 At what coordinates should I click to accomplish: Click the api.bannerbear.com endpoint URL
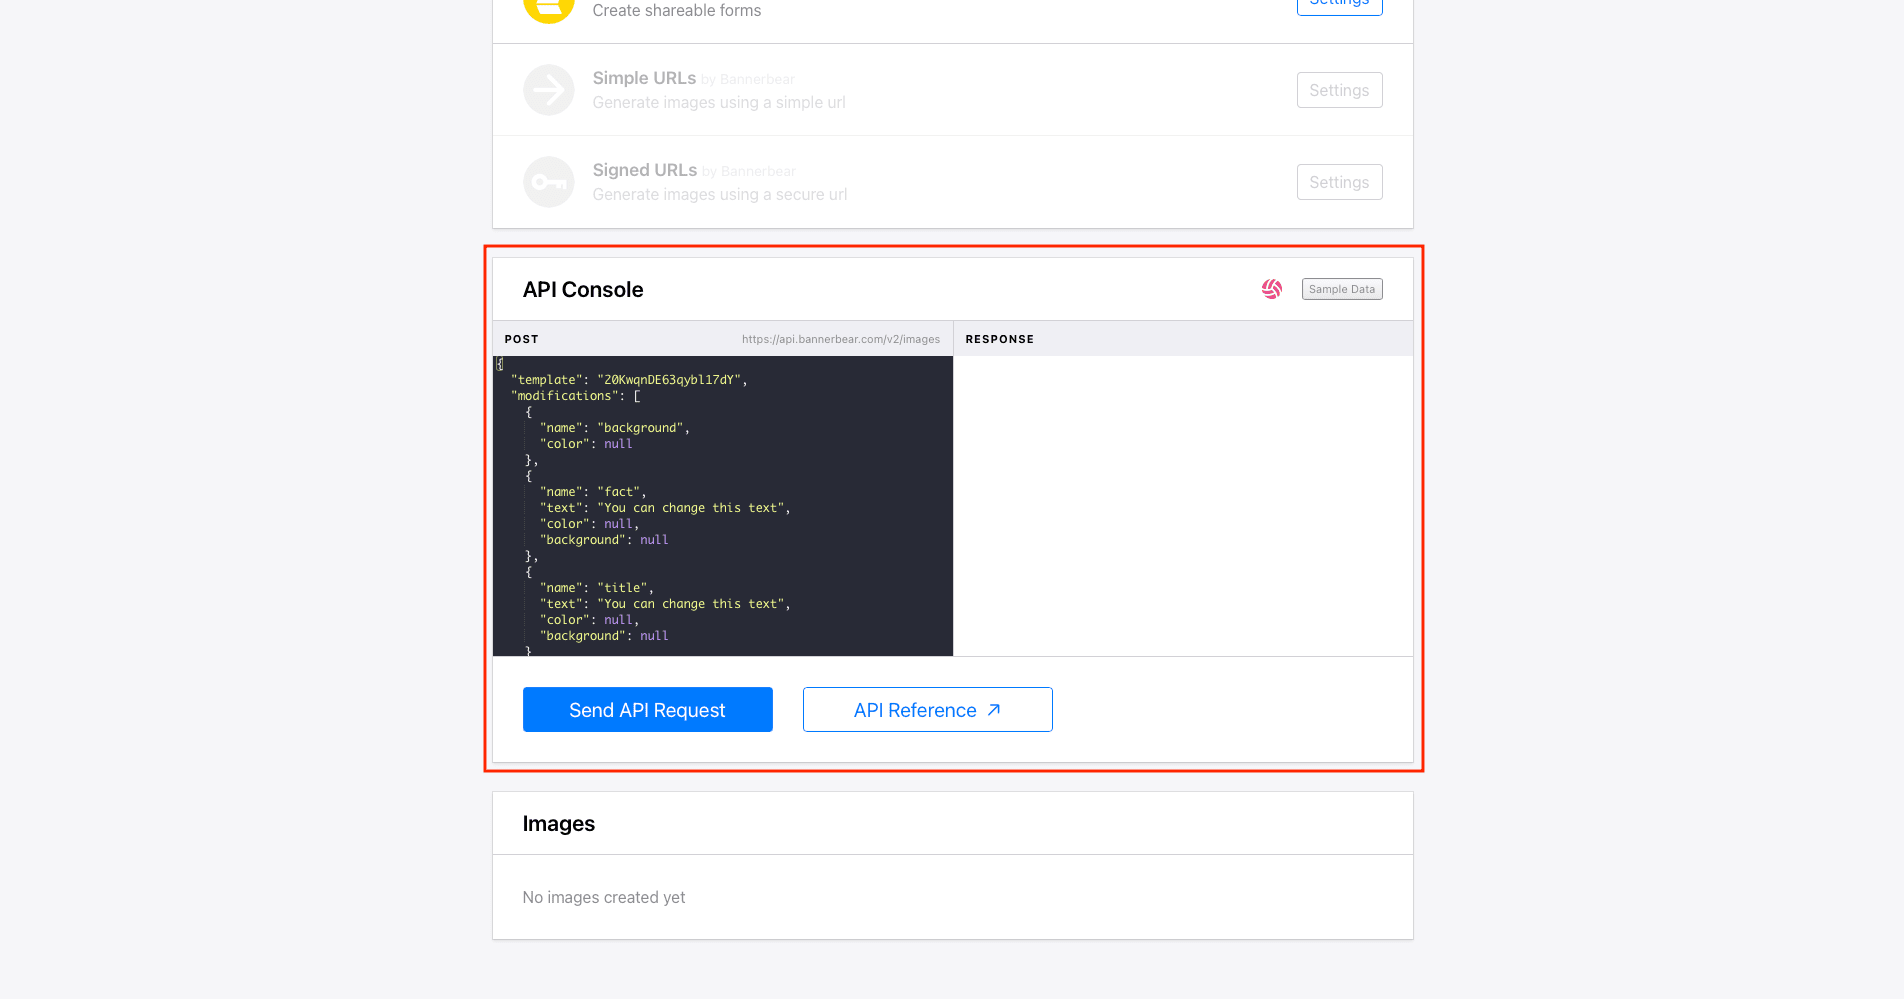pos(840,339)
